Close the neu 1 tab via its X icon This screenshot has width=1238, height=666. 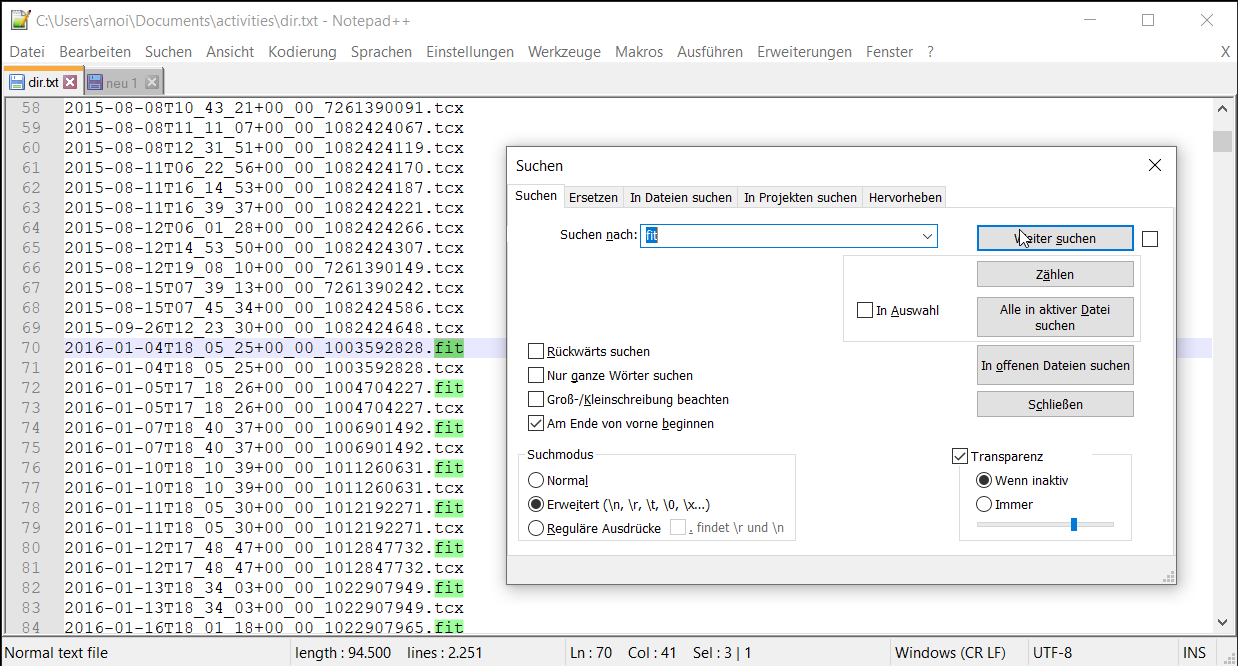tap(151, 83)
